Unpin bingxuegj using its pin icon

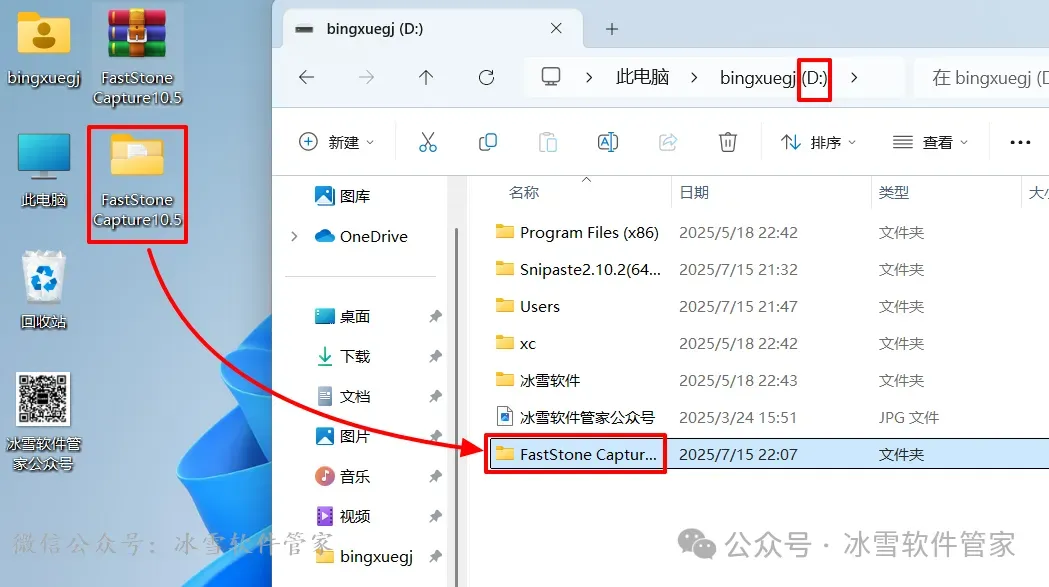pos(436,556)
